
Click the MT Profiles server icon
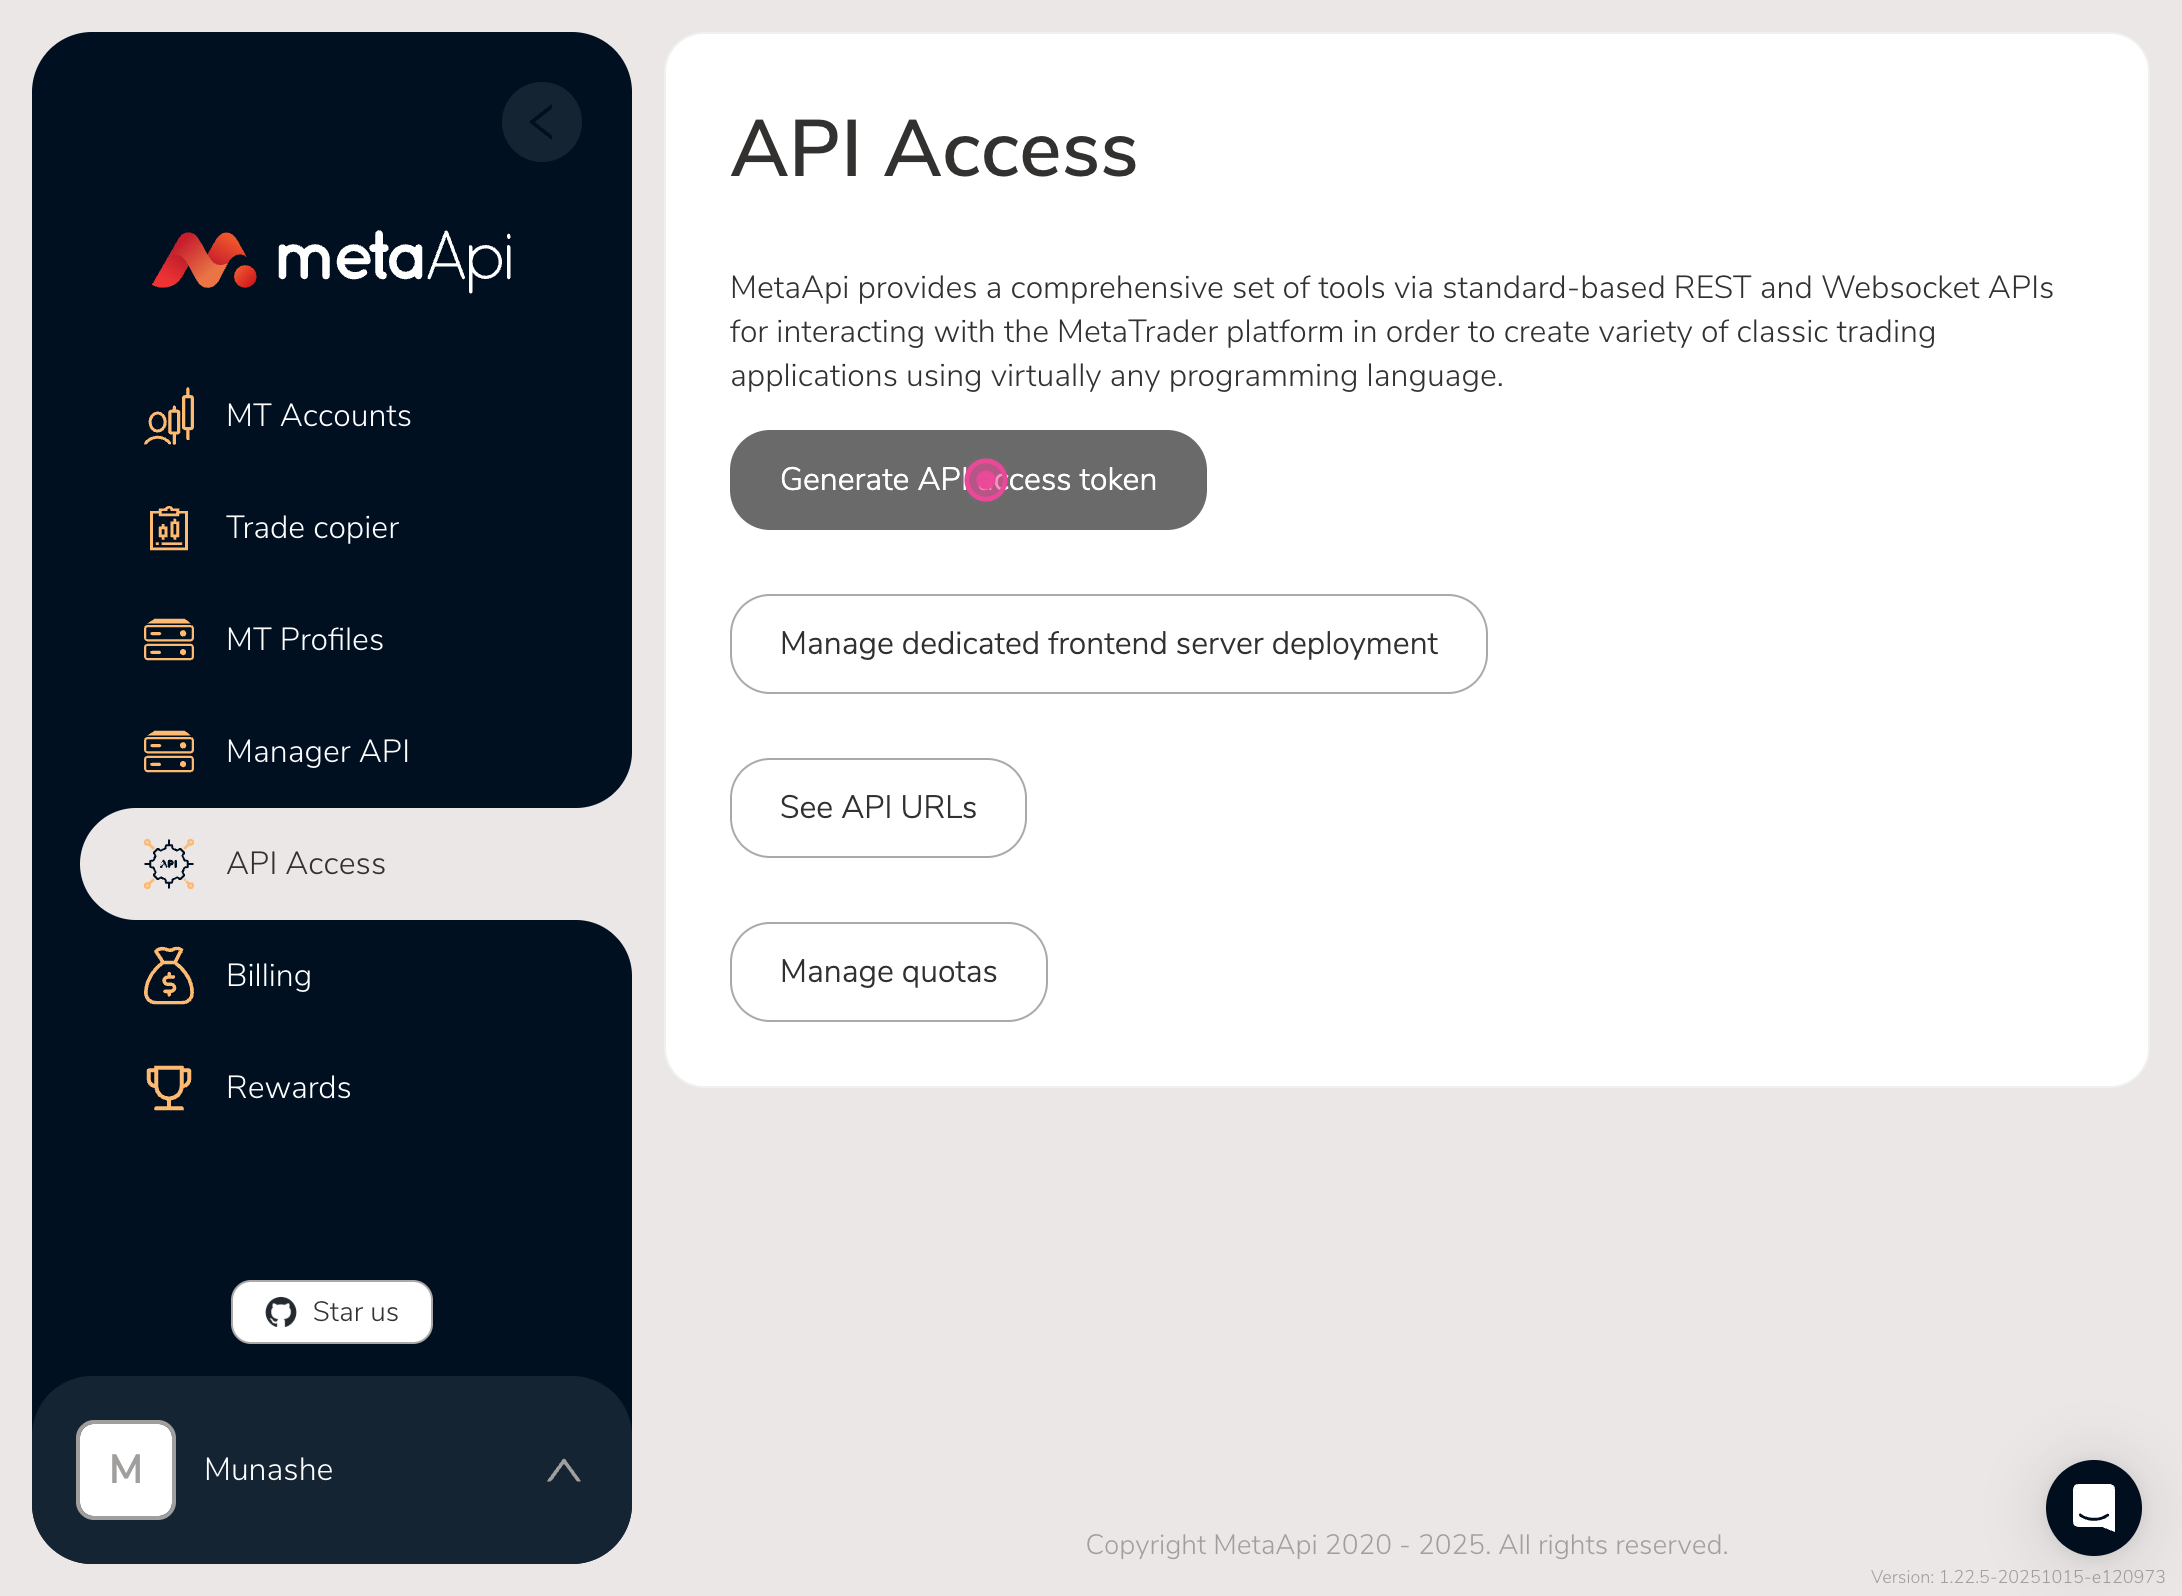[x=169, y=640]
